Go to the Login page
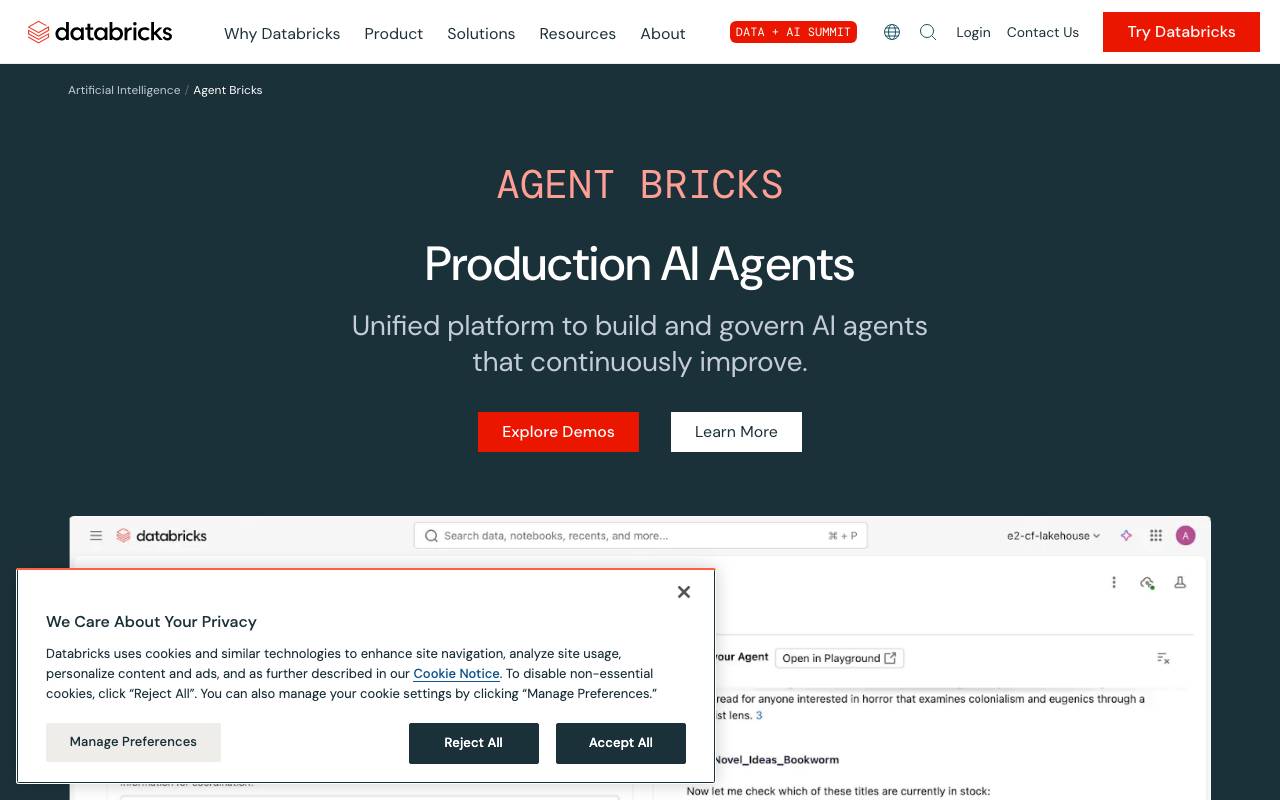Image resolution: width=1280 pixels, height=800 pixels. point(973,32)
